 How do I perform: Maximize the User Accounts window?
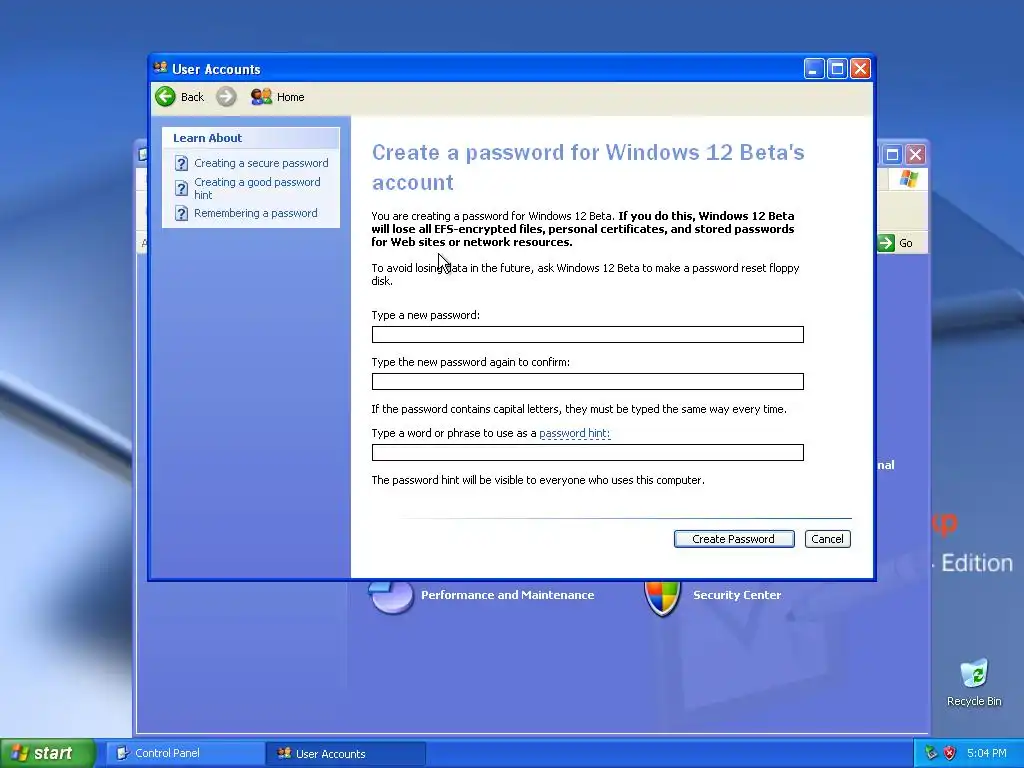[x=837, y=69]
